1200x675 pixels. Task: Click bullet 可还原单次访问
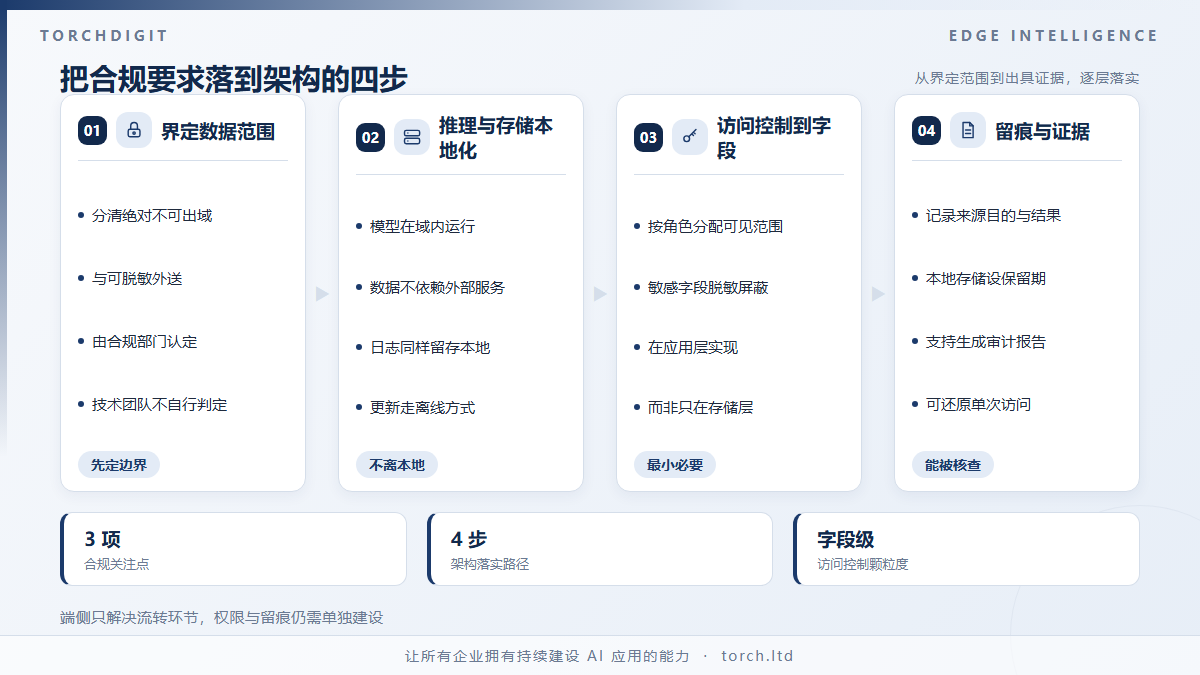point(979,405)
